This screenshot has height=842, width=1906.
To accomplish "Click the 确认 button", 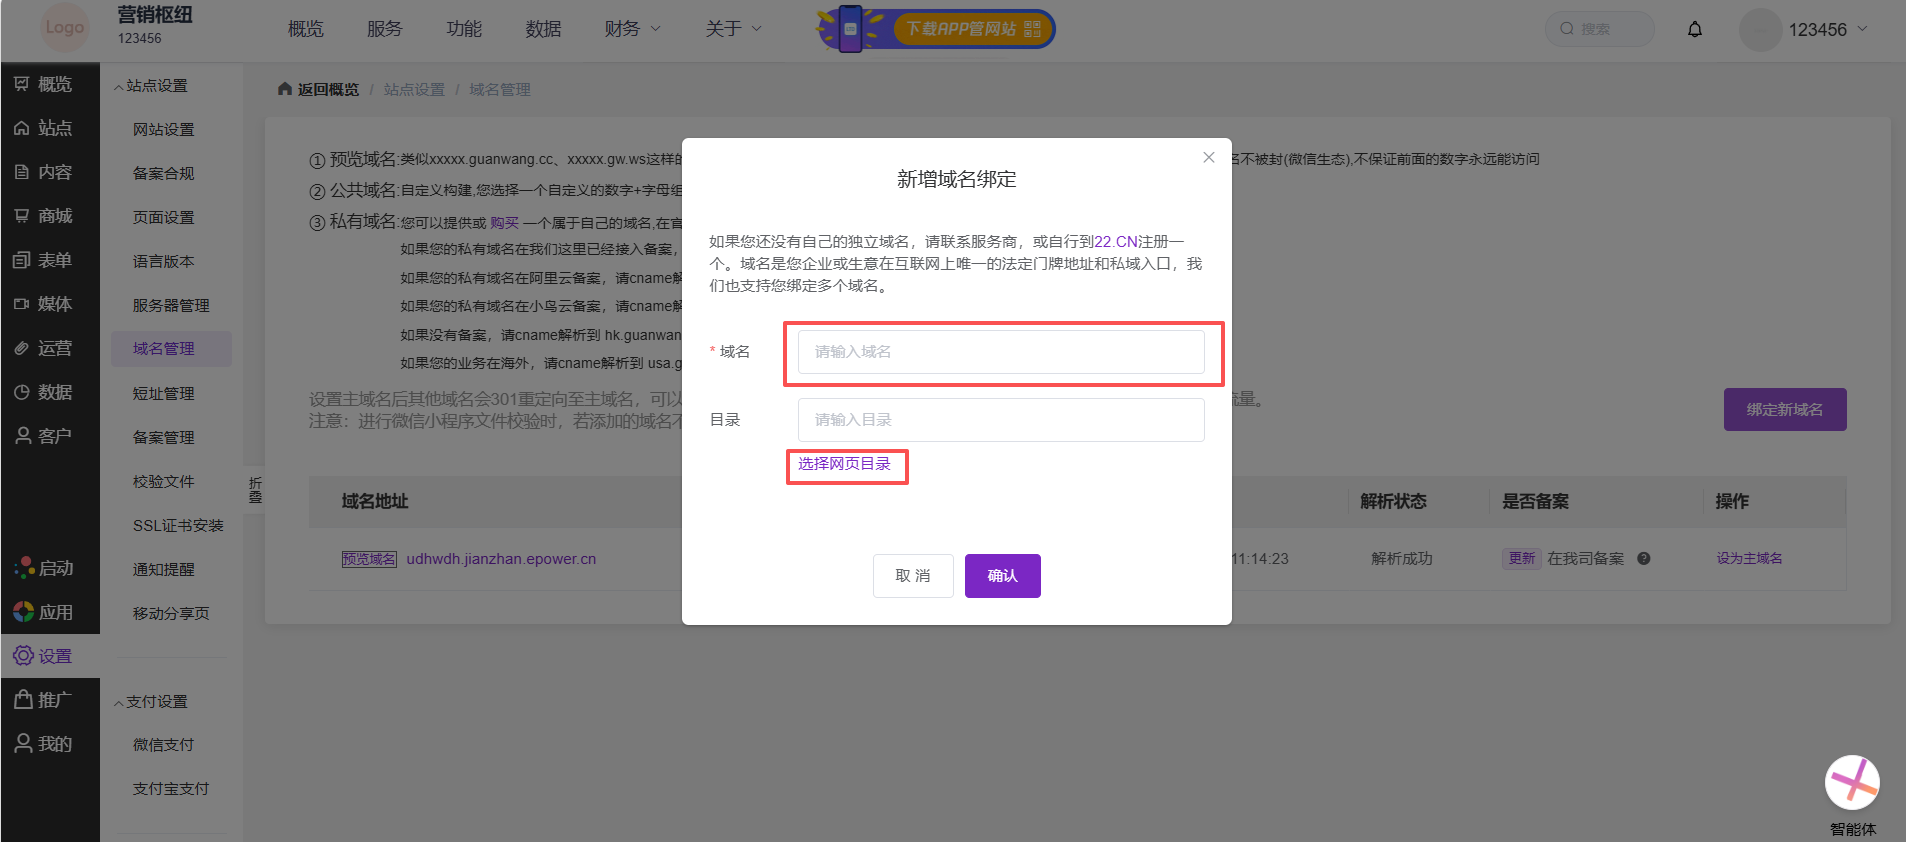I will (x=1002, y=576).
